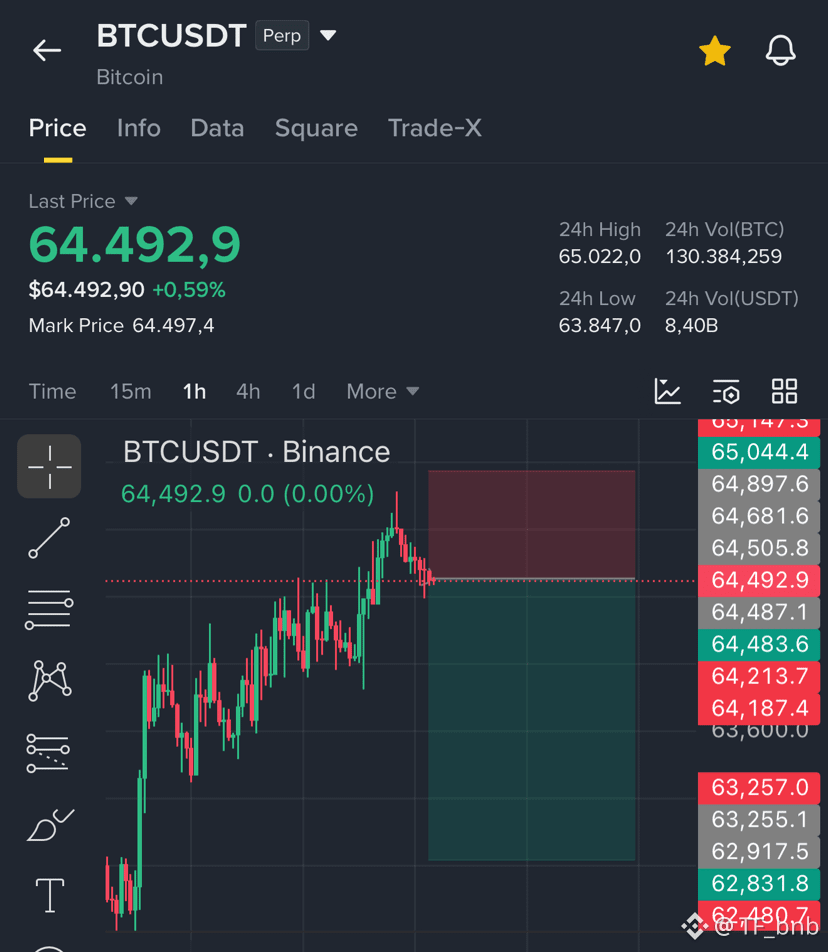Click the 64,487.1 price label

pyautogui.click(x=759, y=612)
